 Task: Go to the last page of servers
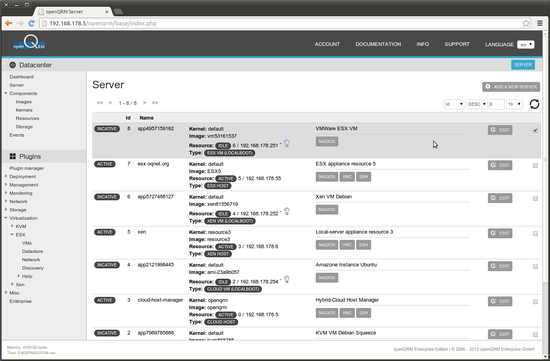(155, 103)
